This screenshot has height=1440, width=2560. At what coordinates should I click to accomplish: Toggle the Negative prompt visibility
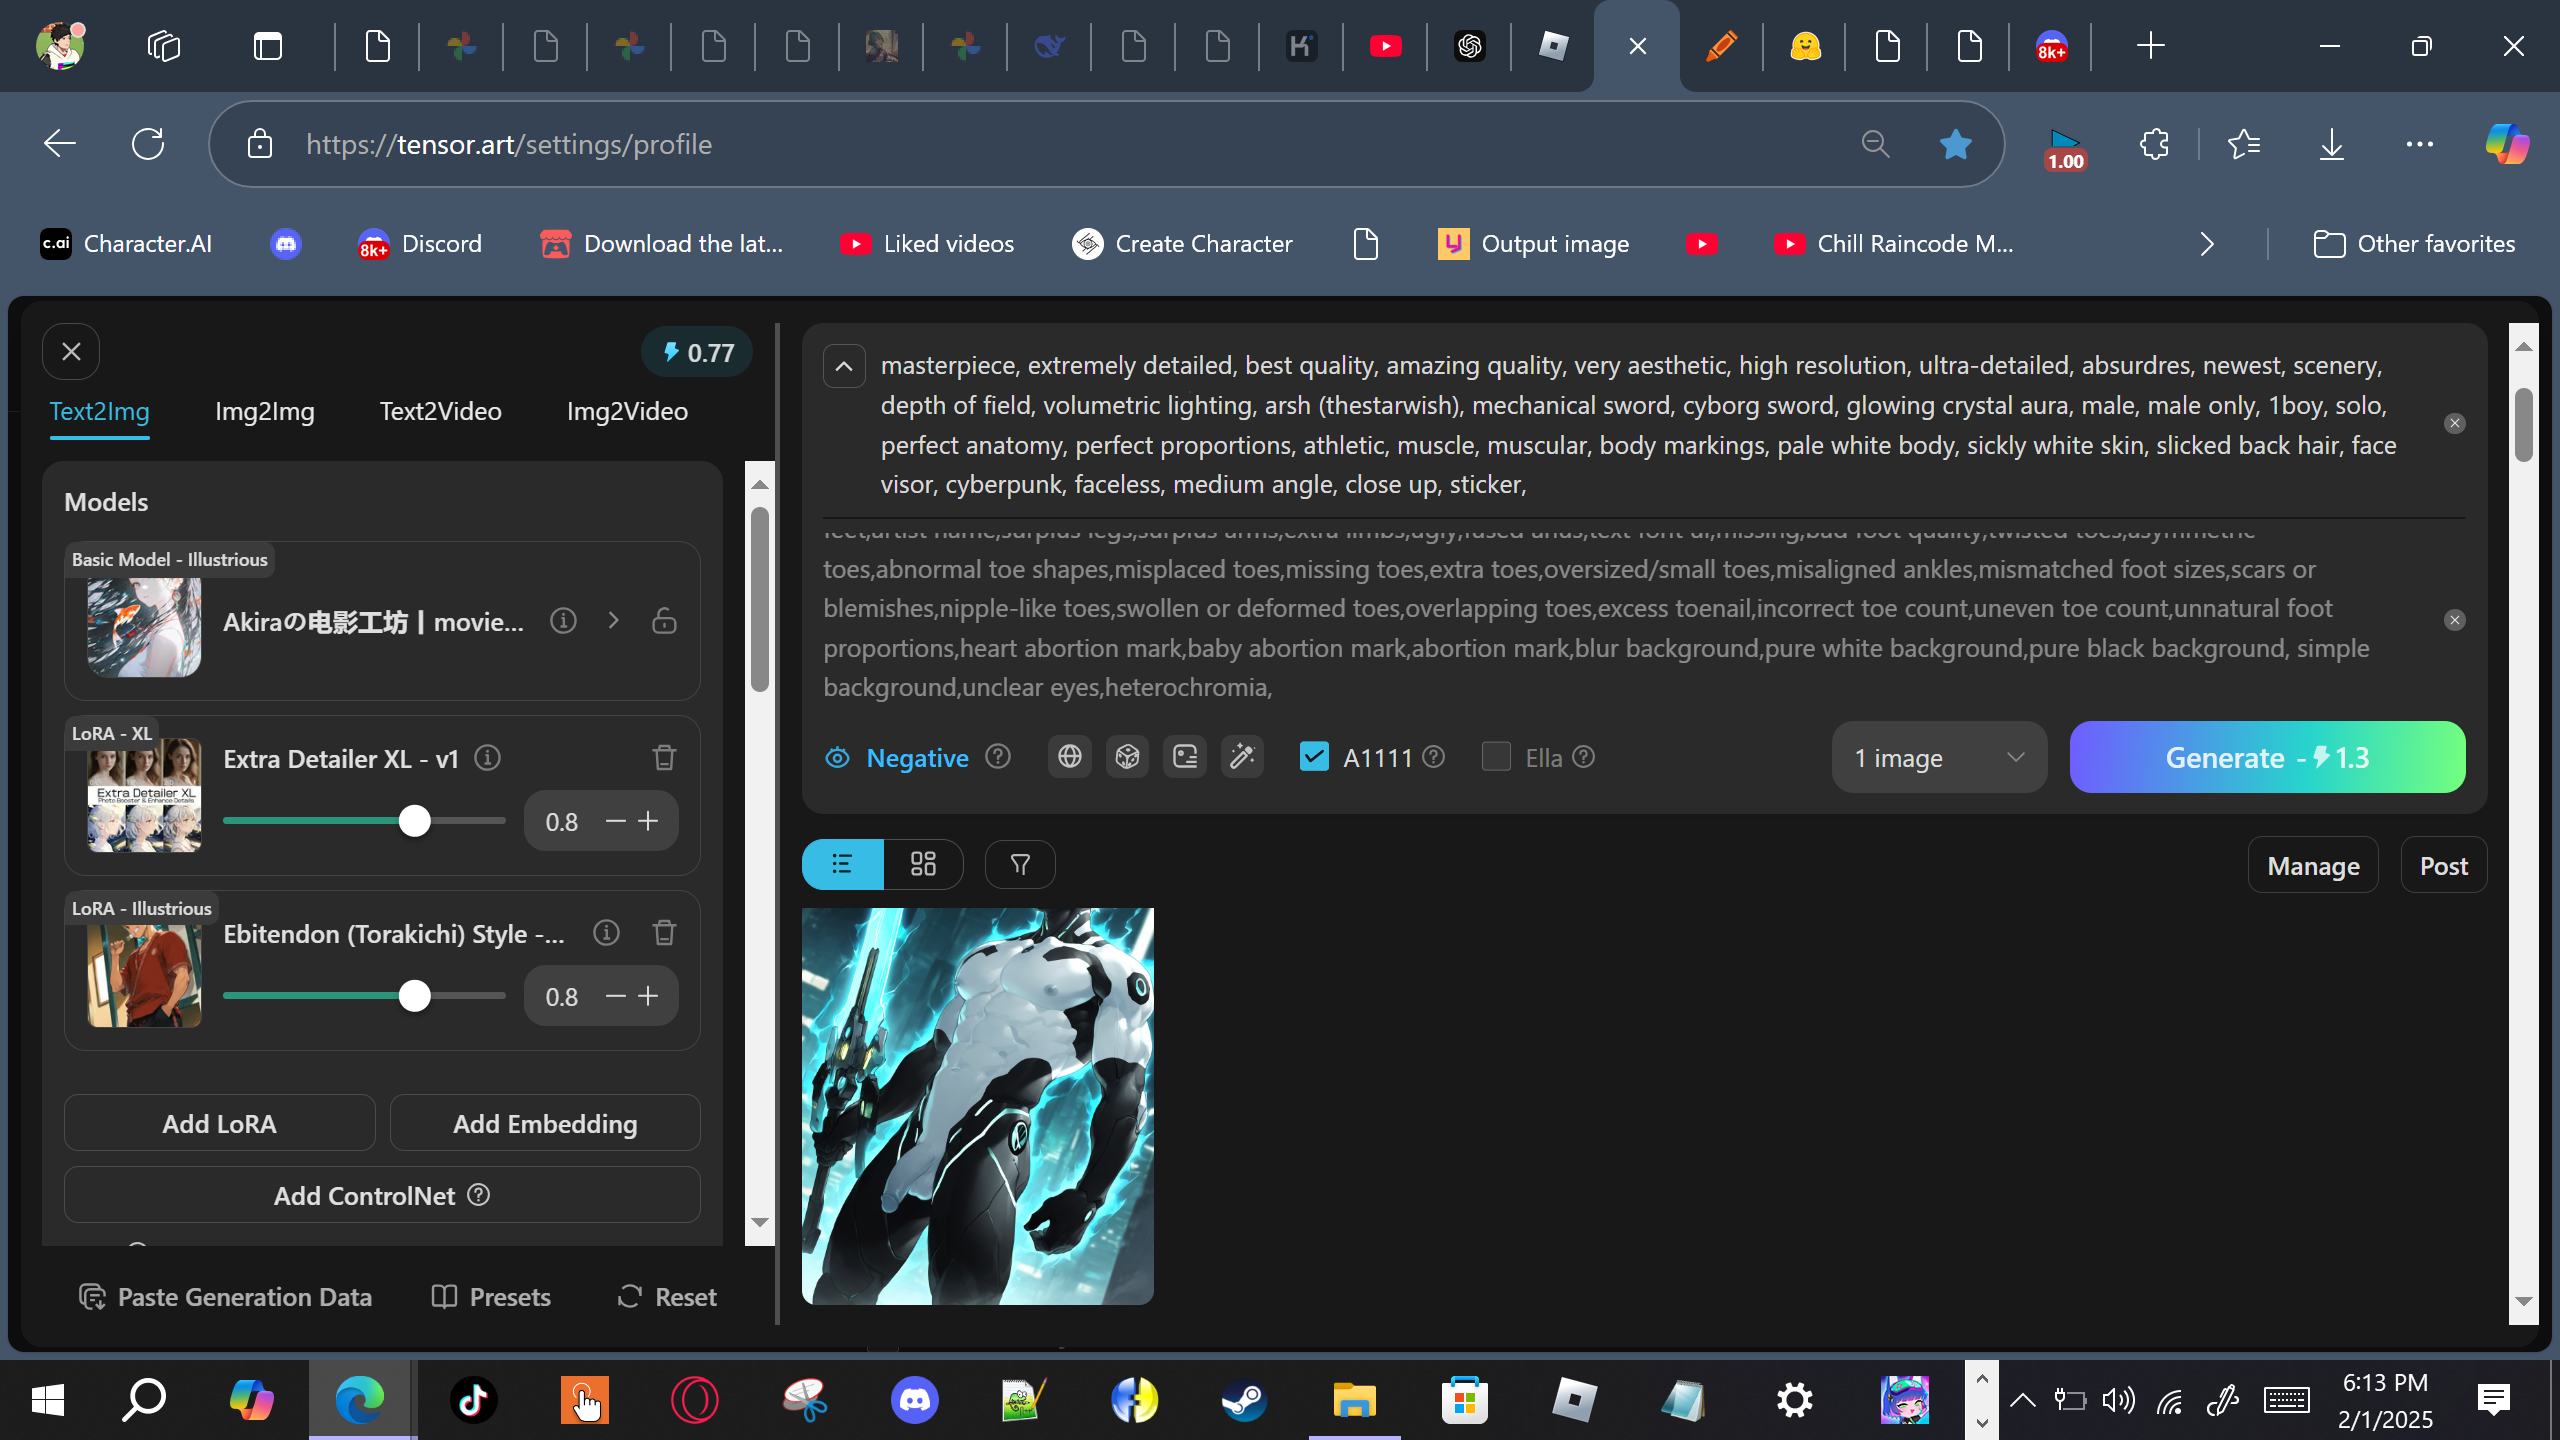(837, 758)
